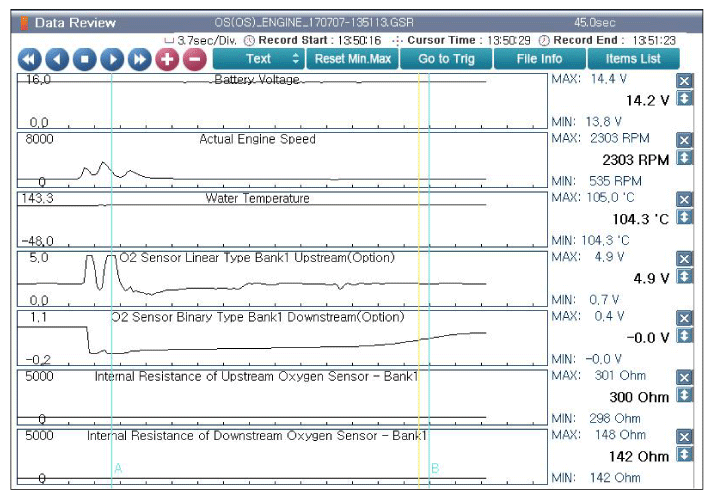Click O2 Sensor Binary Type Bank1 Downstream title
Screen dimensions: 713x499
coord(258,317)
